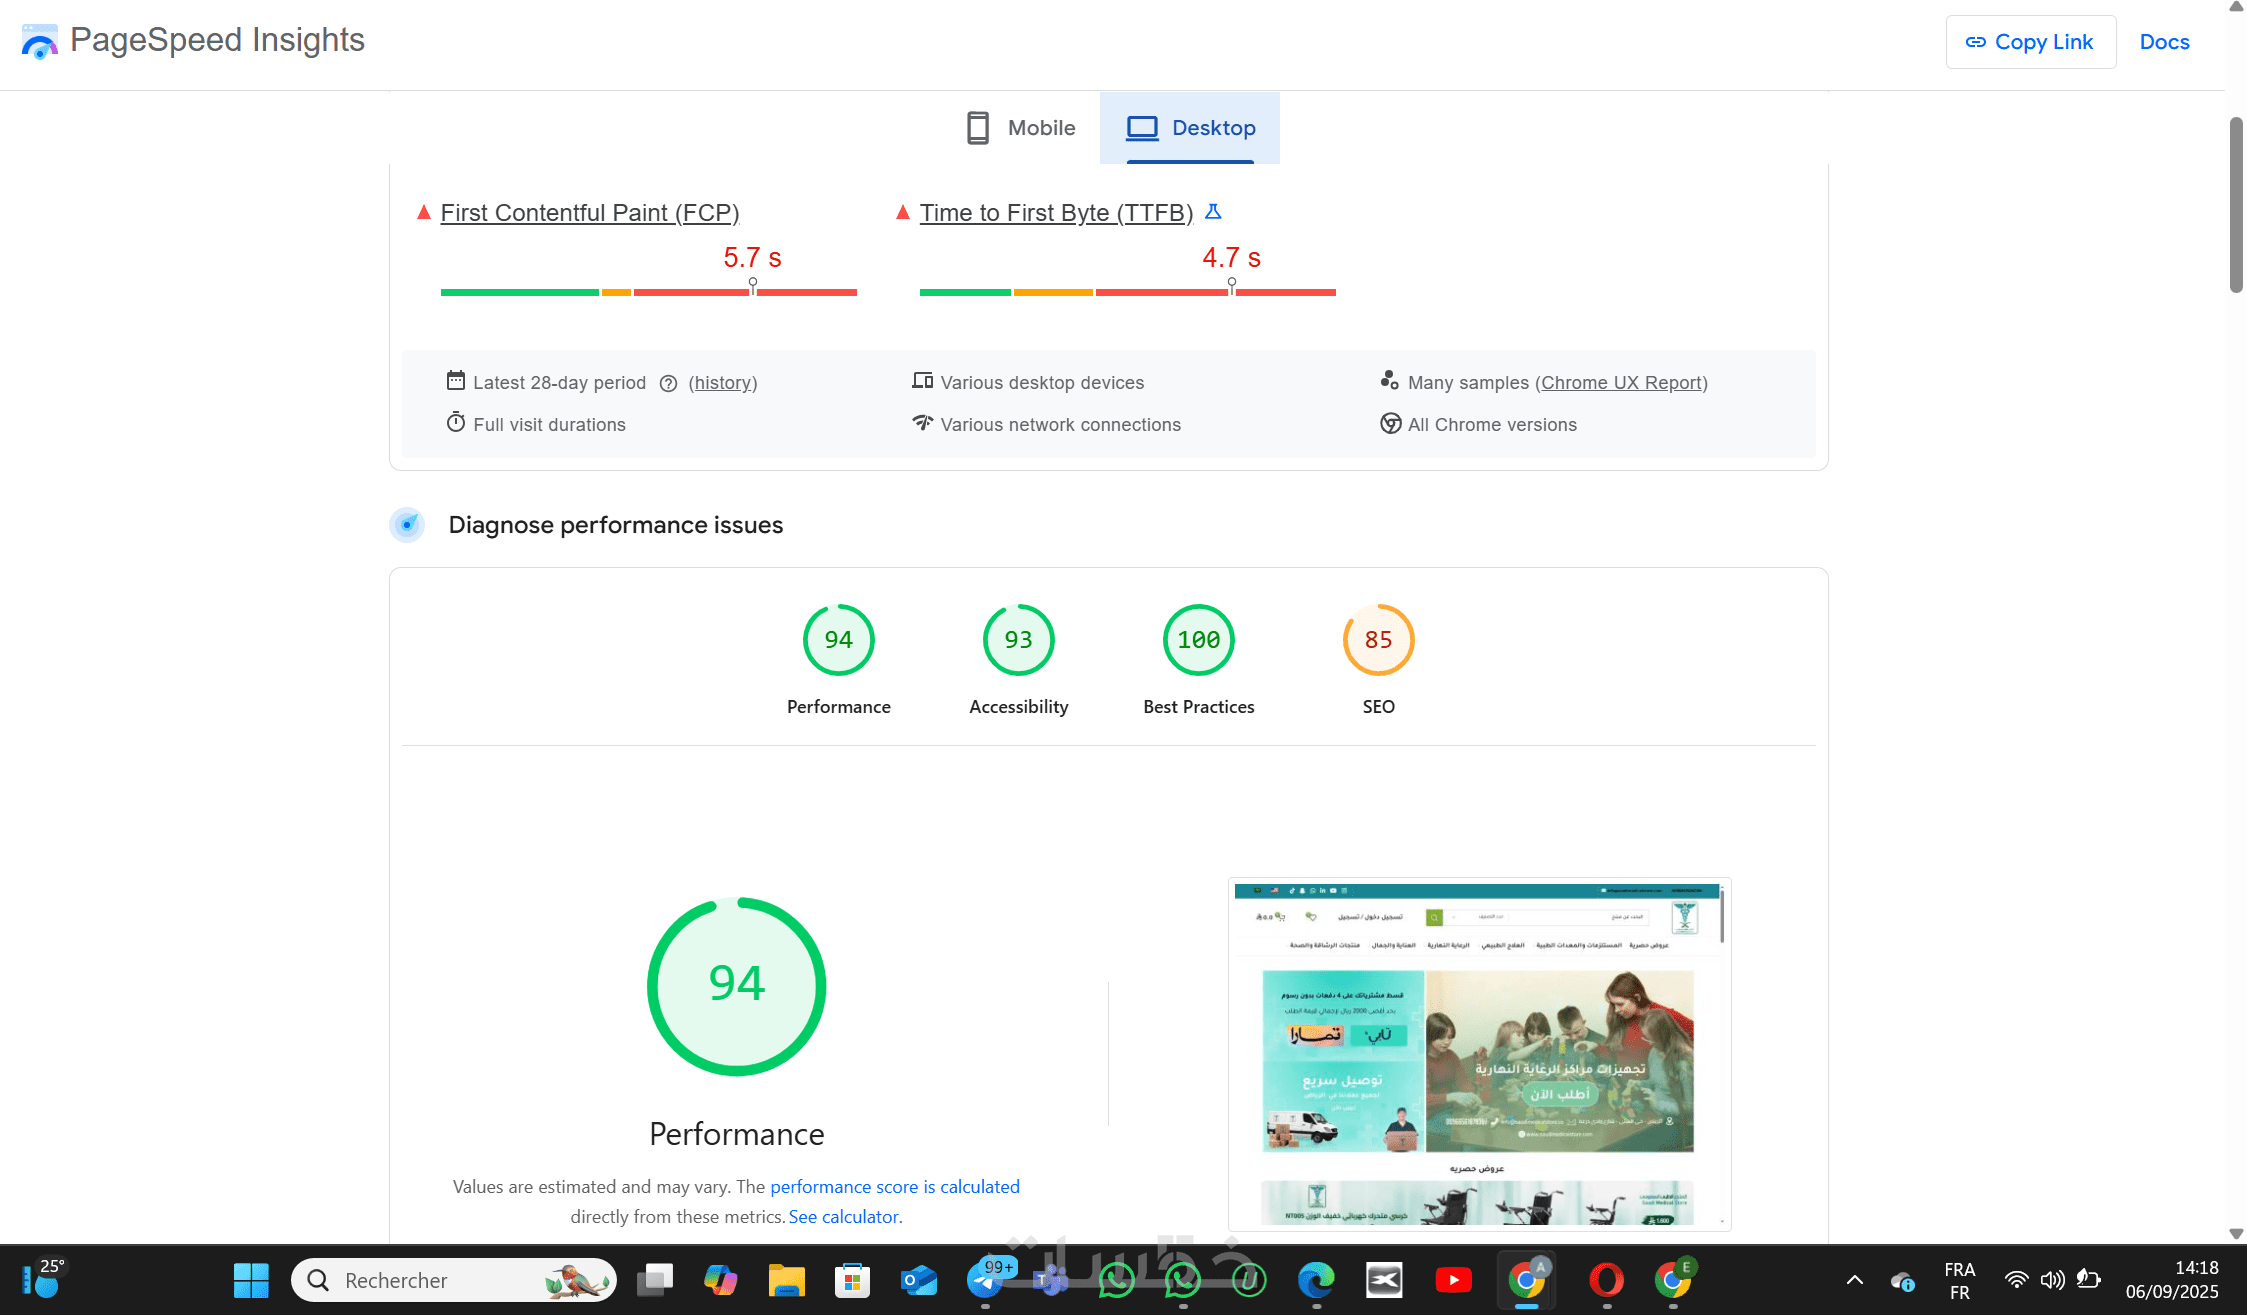This screenshot has height=1315, width=2247.
Task: Select the Desktop tab
Action: [1190, 128]
